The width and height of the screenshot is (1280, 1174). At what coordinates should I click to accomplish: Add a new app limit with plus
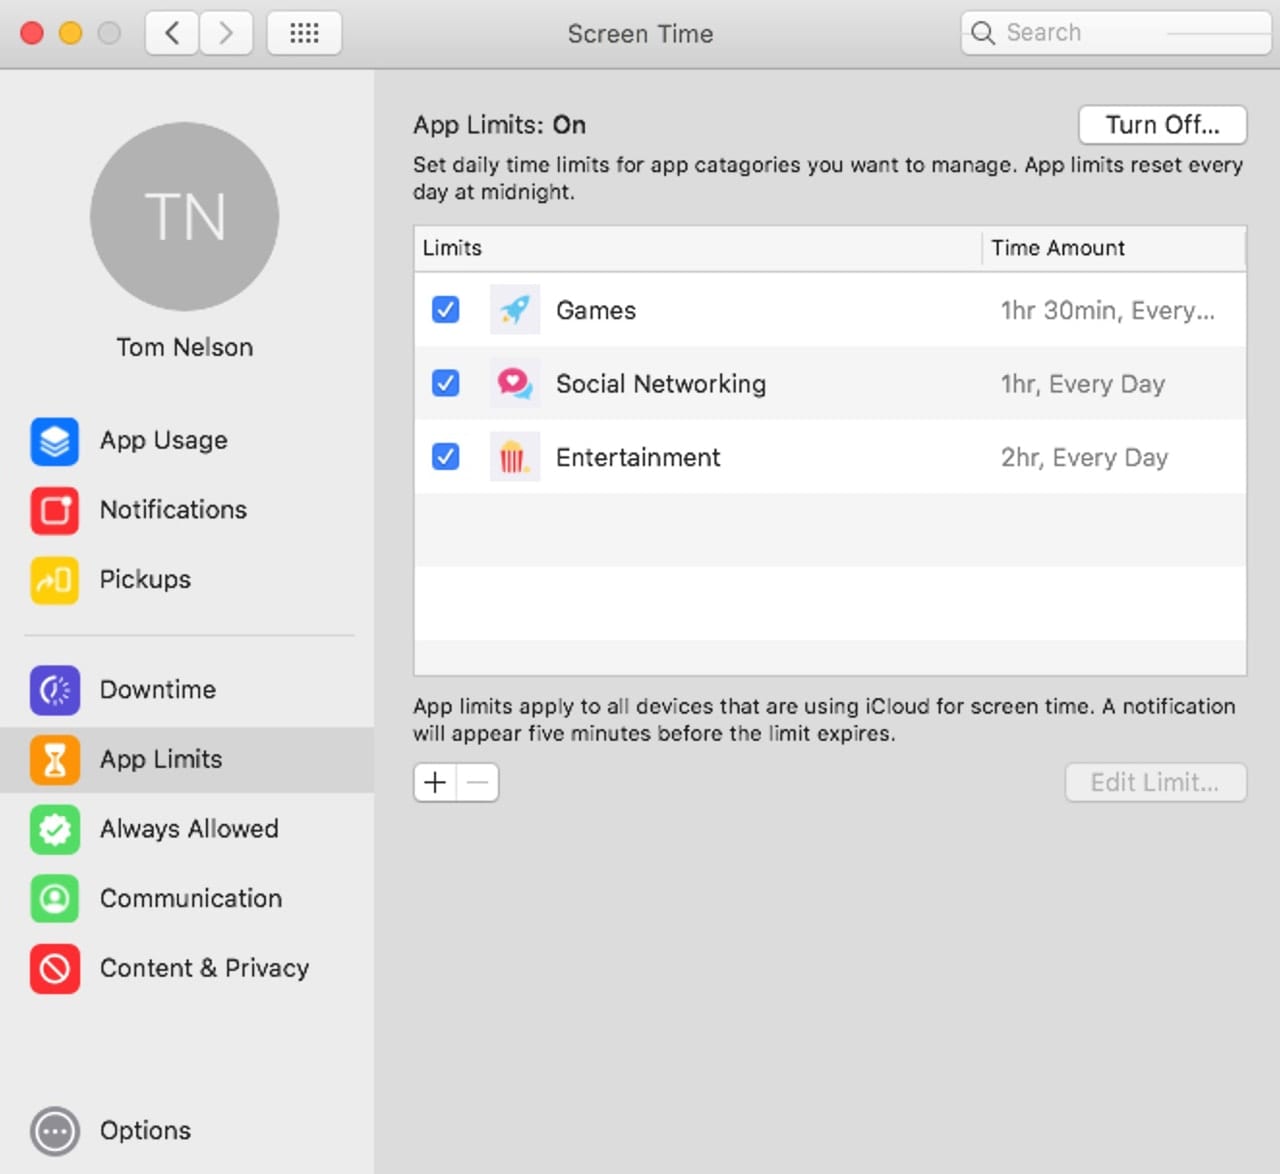click(x=435, y=782)
